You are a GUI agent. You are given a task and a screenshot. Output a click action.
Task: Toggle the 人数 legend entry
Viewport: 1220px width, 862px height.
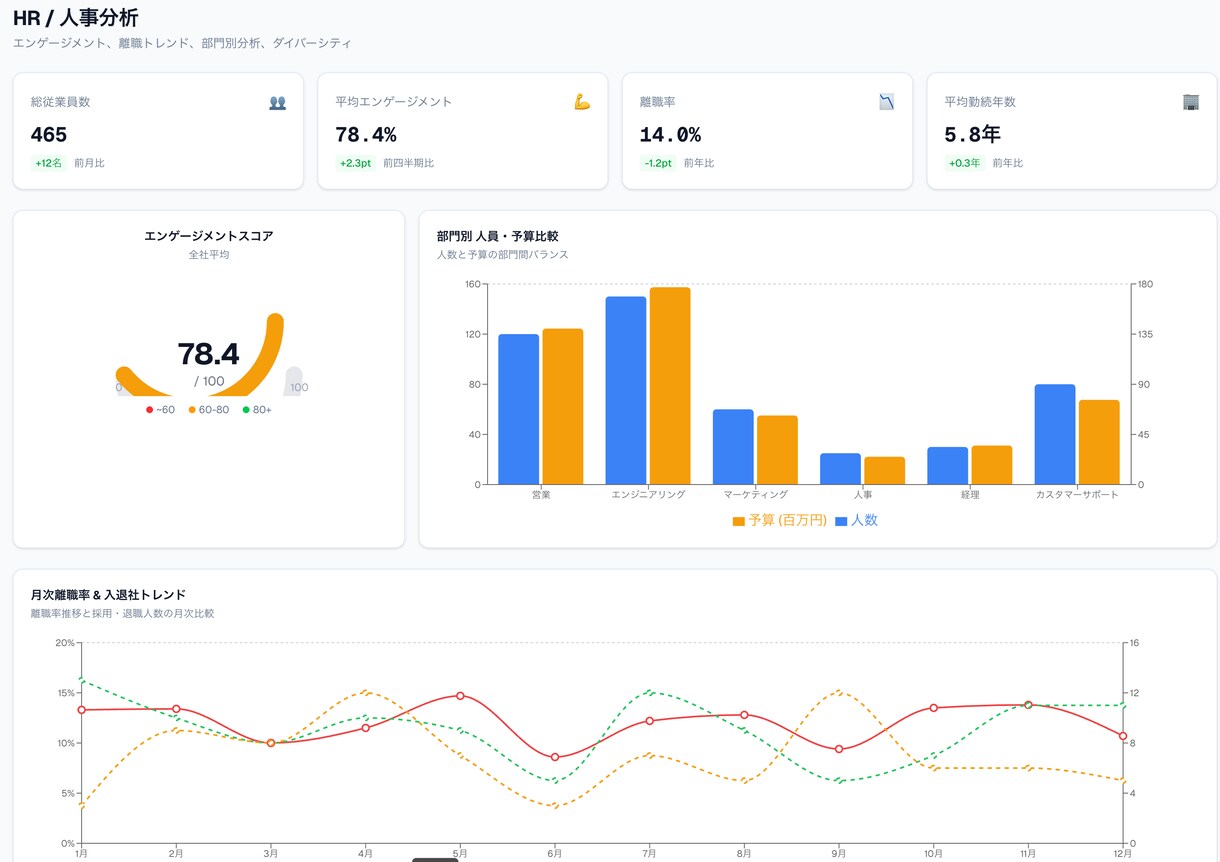(857, 521)
